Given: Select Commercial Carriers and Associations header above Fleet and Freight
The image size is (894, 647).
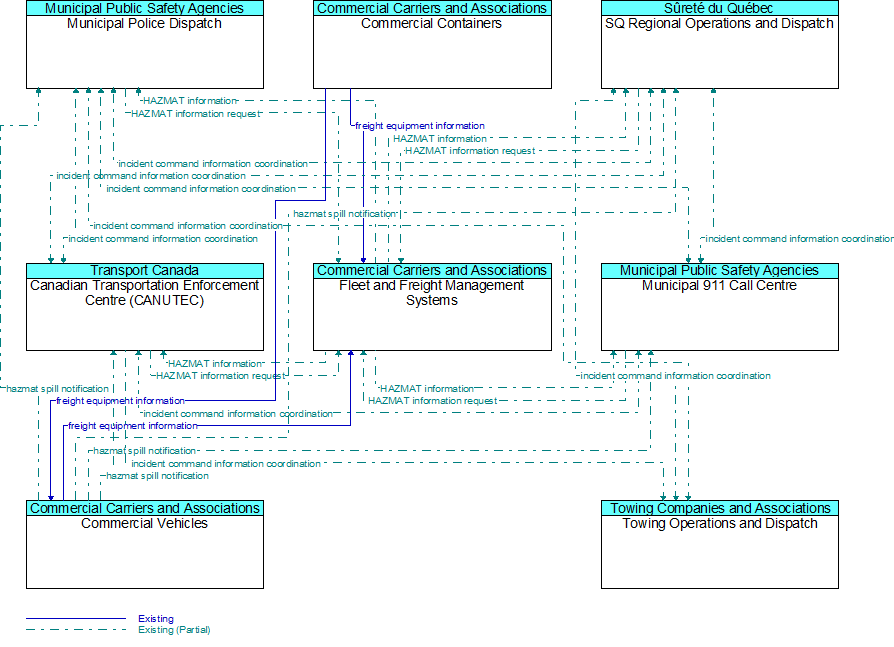Looking at the screenshot, I should 432,271.
